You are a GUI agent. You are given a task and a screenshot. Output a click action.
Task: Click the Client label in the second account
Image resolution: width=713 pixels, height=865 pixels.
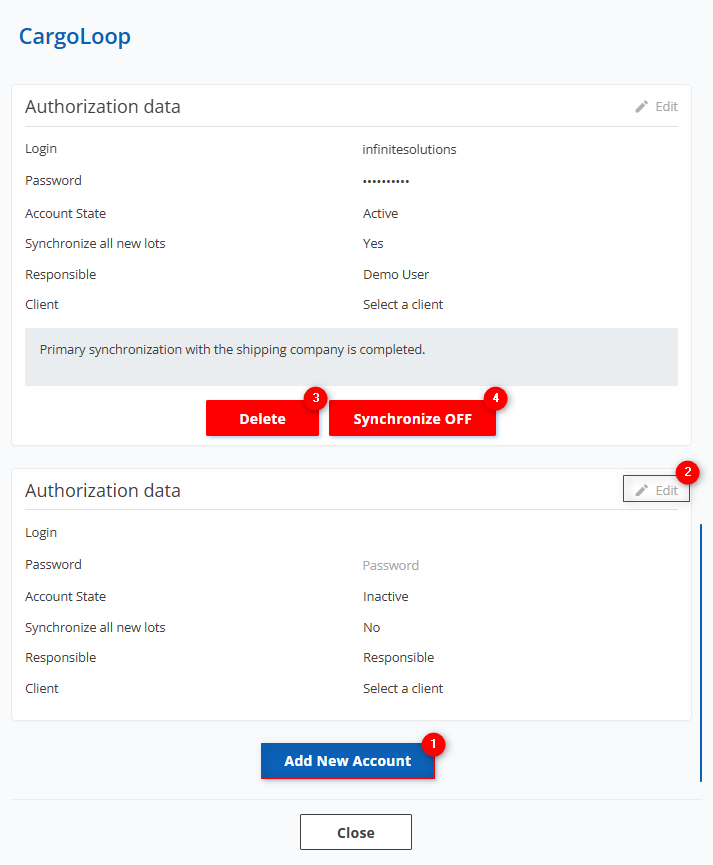pos(41,688)
